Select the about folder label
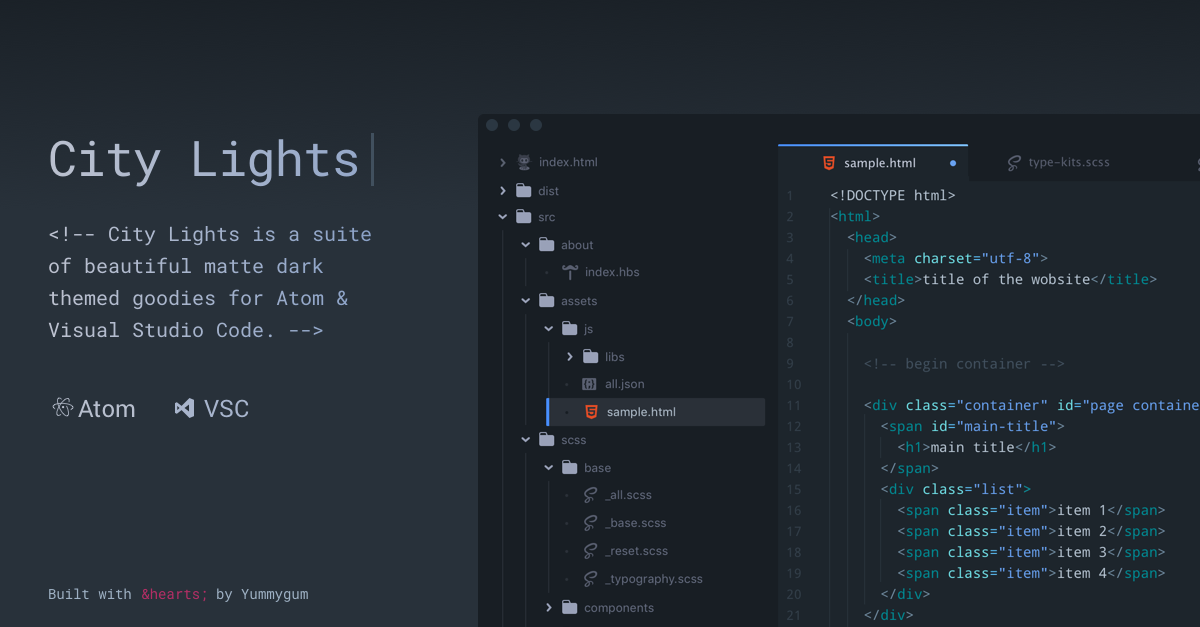Viewport: 1200px width, 627px height. [x=577, y=245]
